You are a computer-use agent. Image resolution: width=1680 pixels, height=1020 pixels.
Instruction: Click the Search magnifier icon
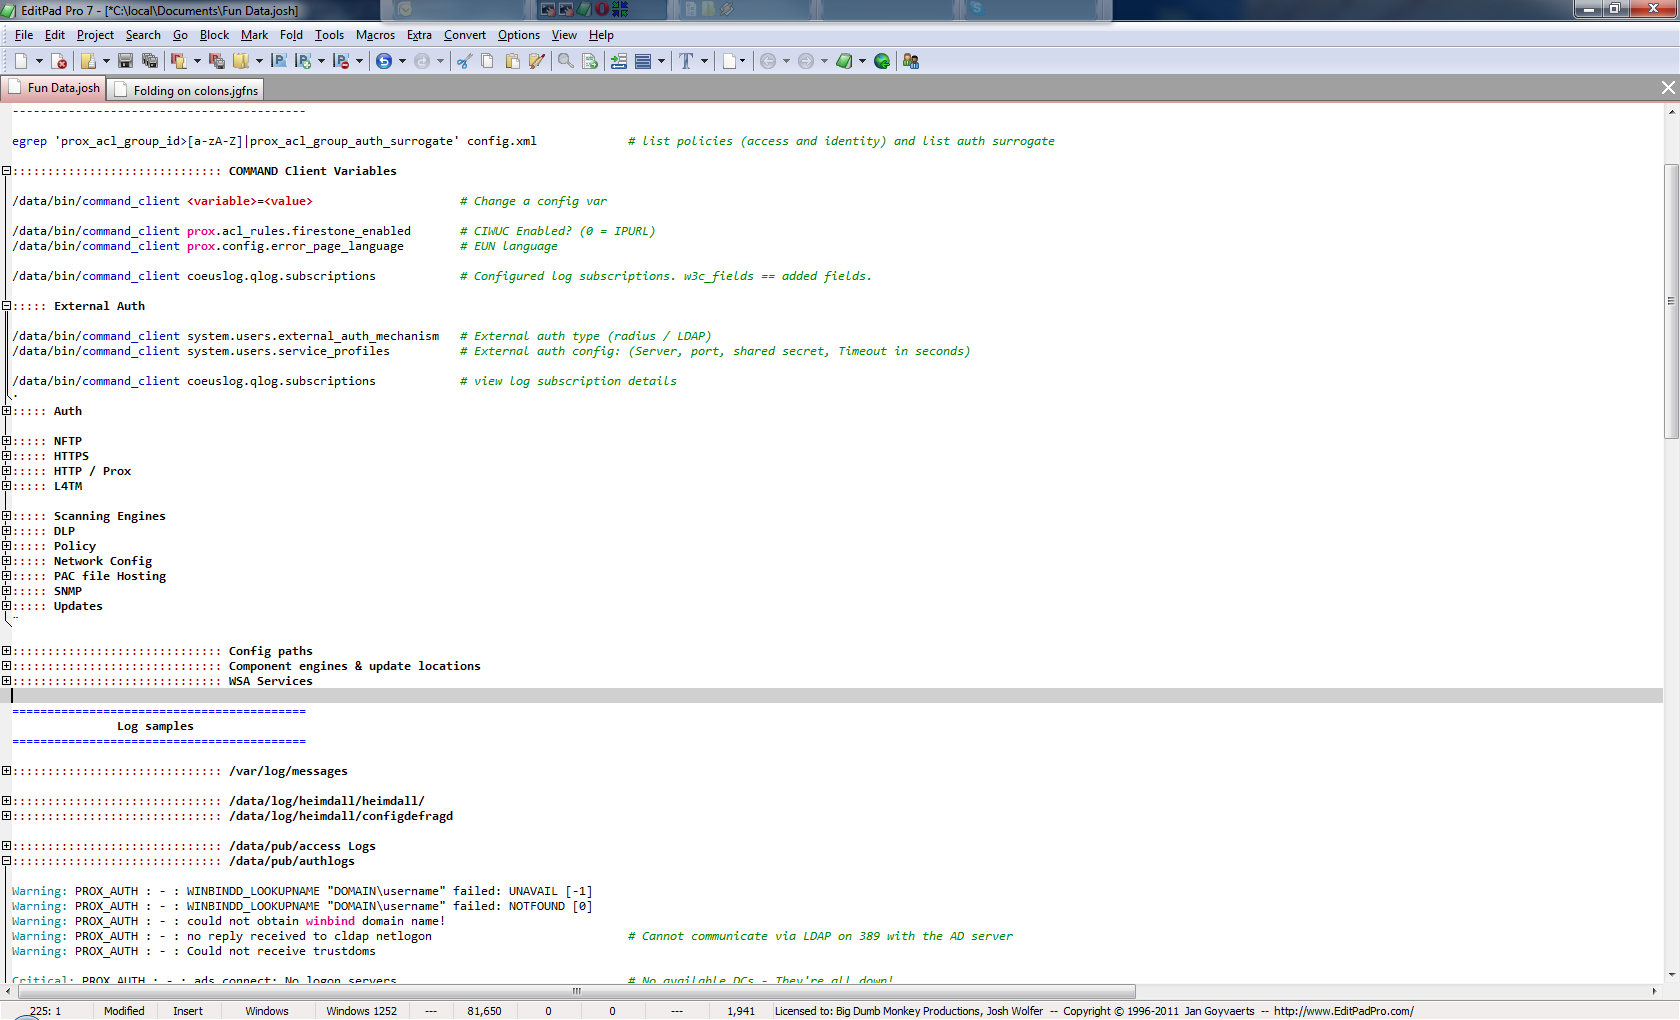[565, 61]
